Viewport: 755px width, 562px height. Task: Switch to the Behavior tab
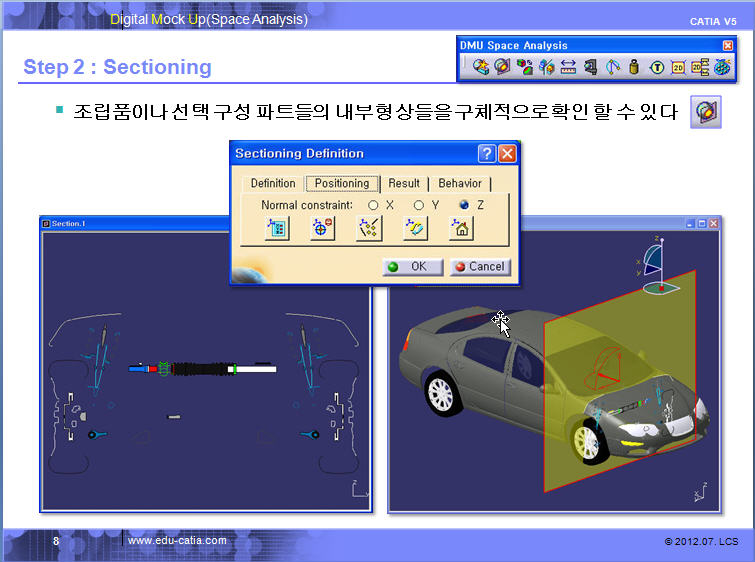[459, 183]
